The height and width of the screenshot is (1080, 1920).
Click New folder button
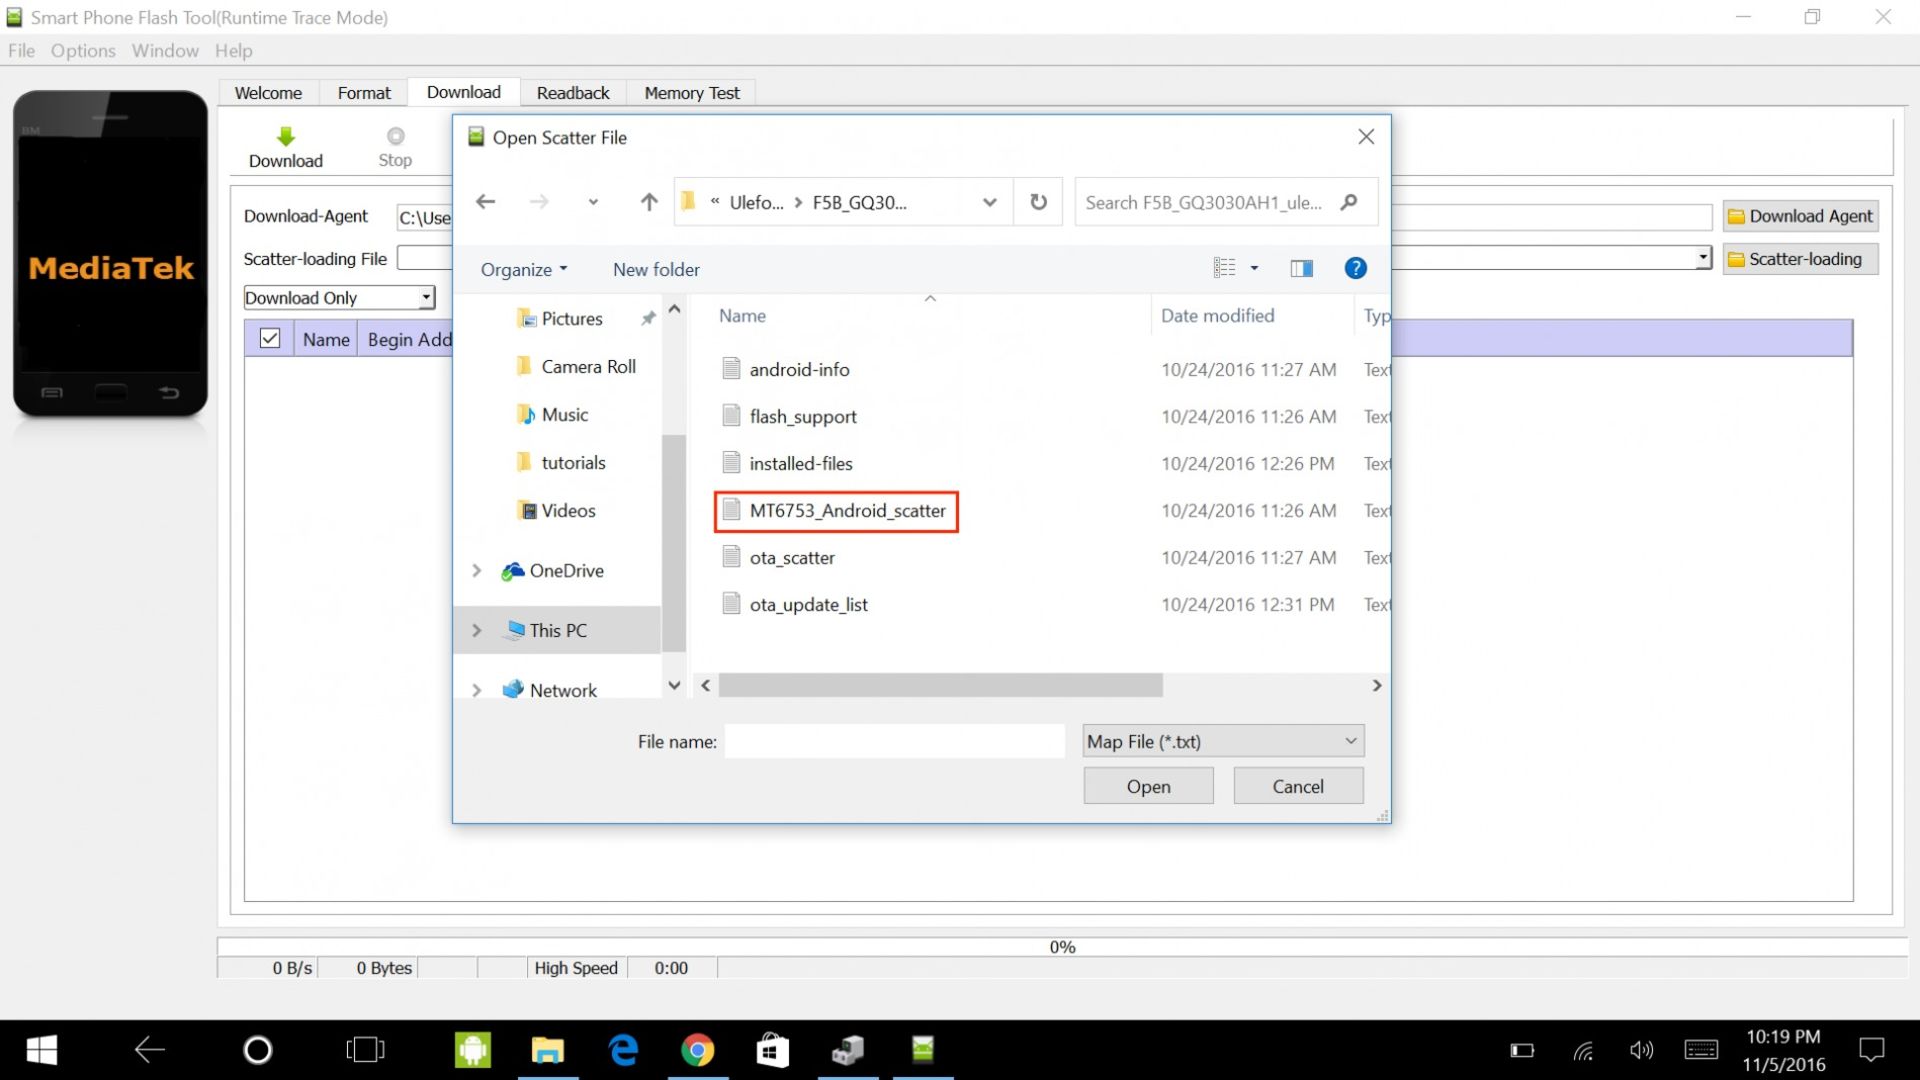[x=656, y=269]
